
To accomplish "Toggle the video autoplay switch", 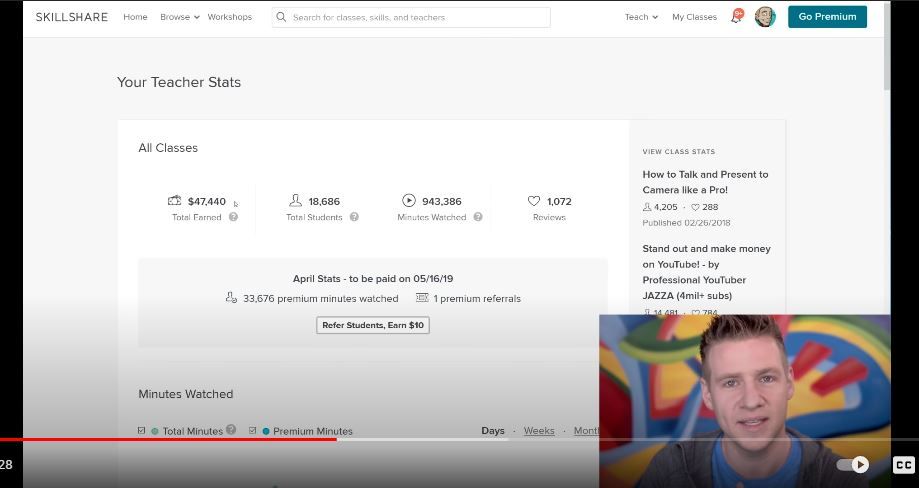I will (x=853, y=465).
